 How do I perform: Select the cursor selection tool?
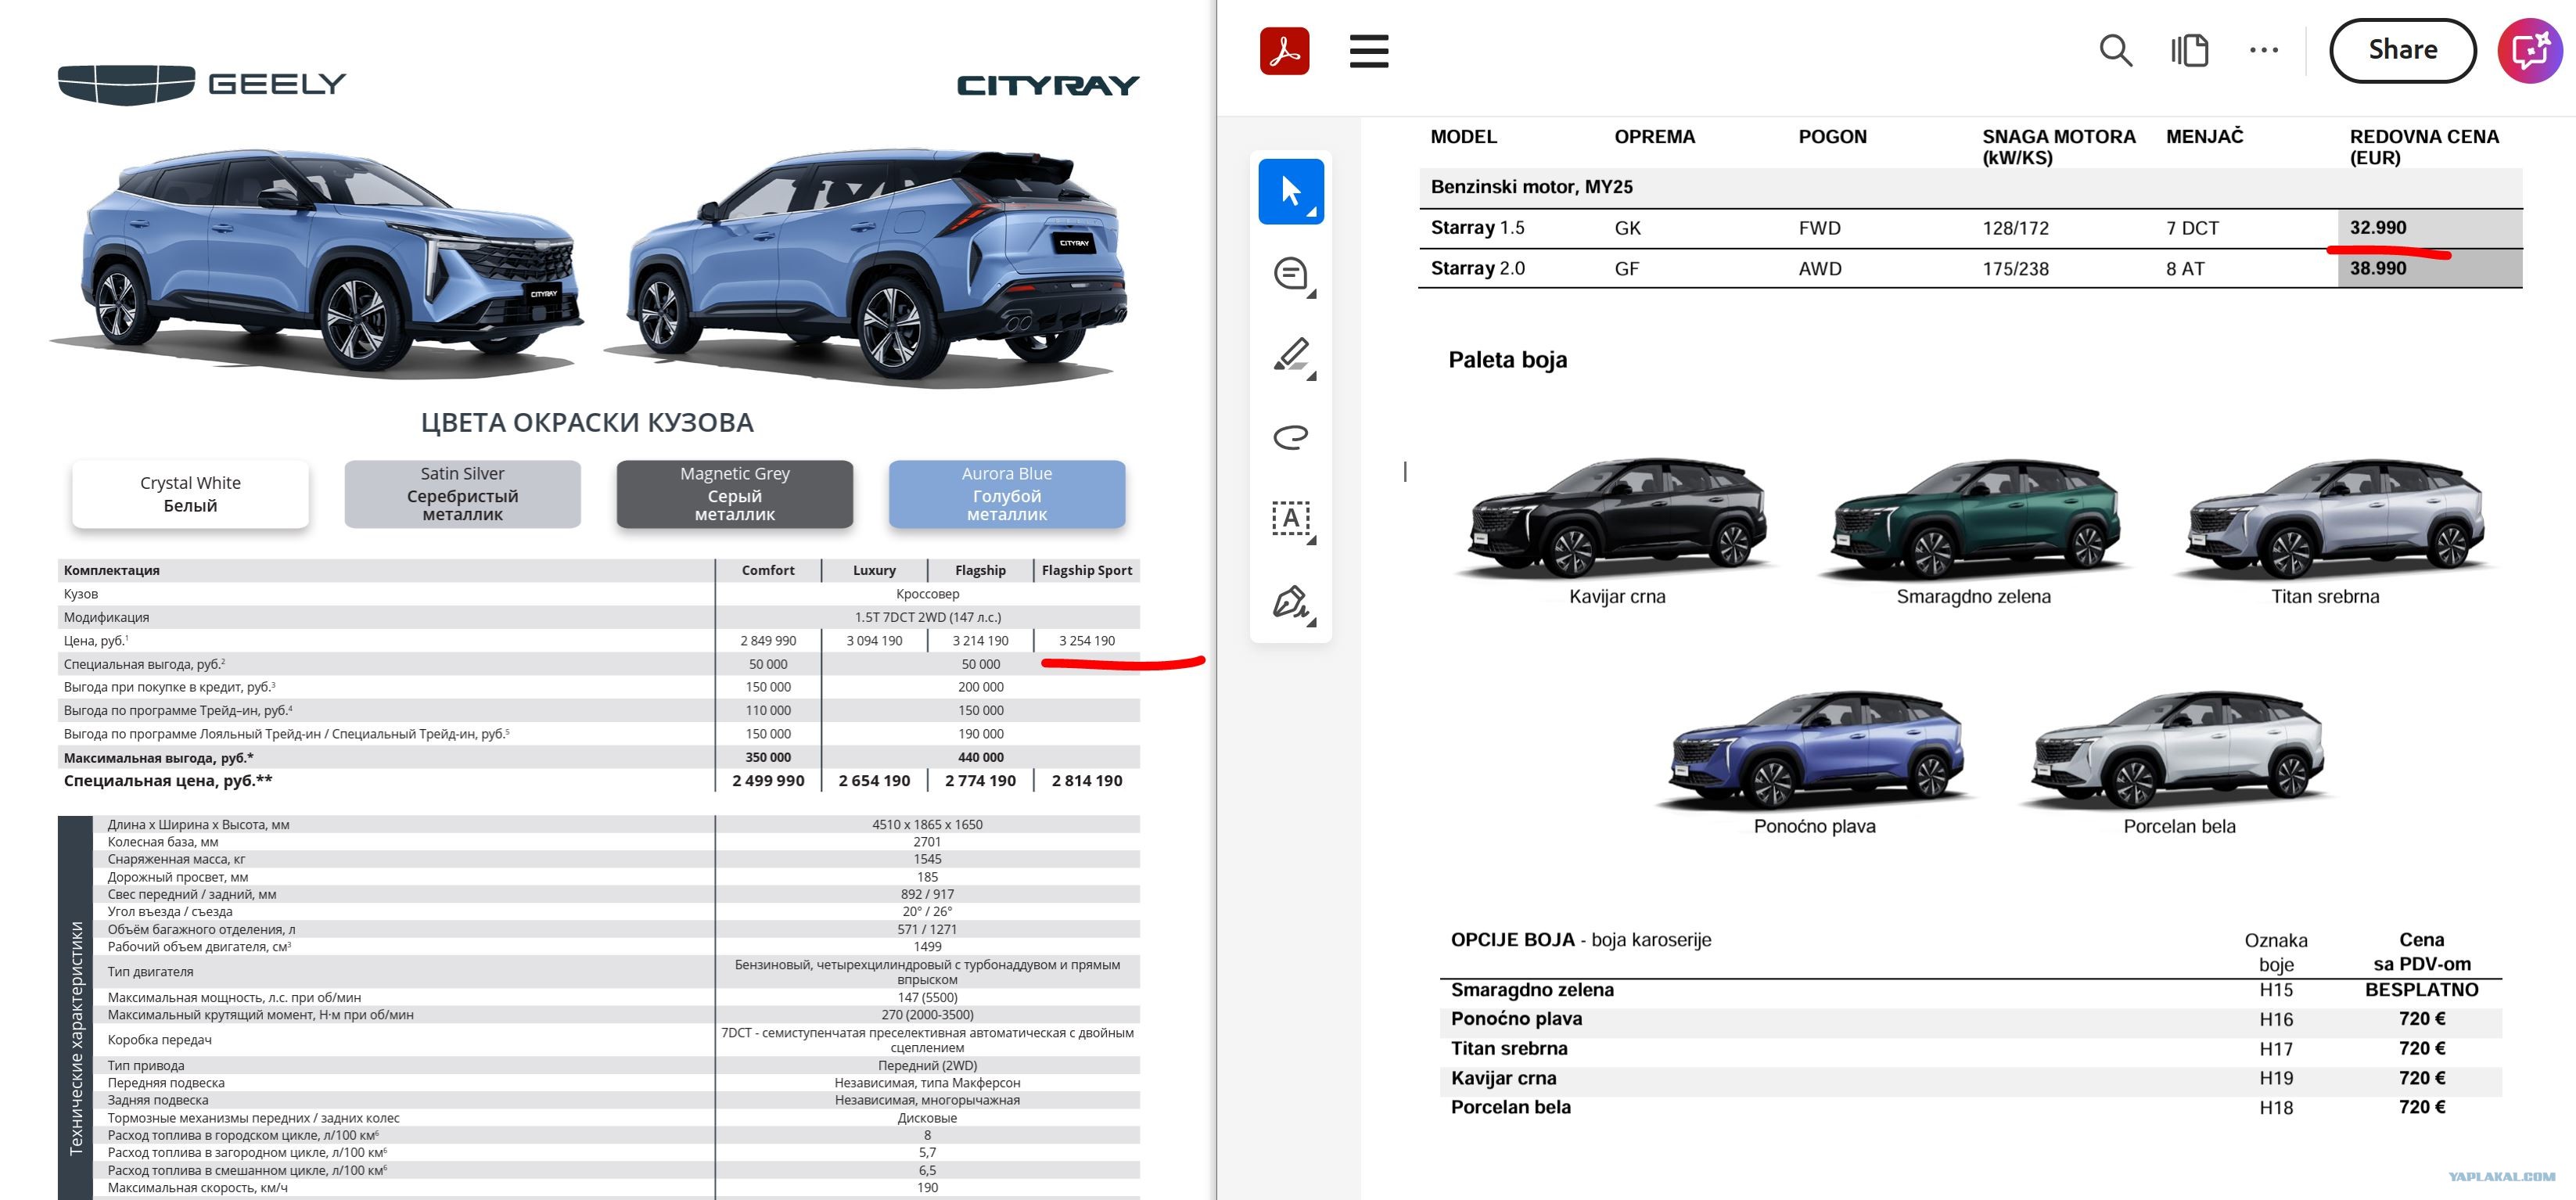(x=1291, y=191)
